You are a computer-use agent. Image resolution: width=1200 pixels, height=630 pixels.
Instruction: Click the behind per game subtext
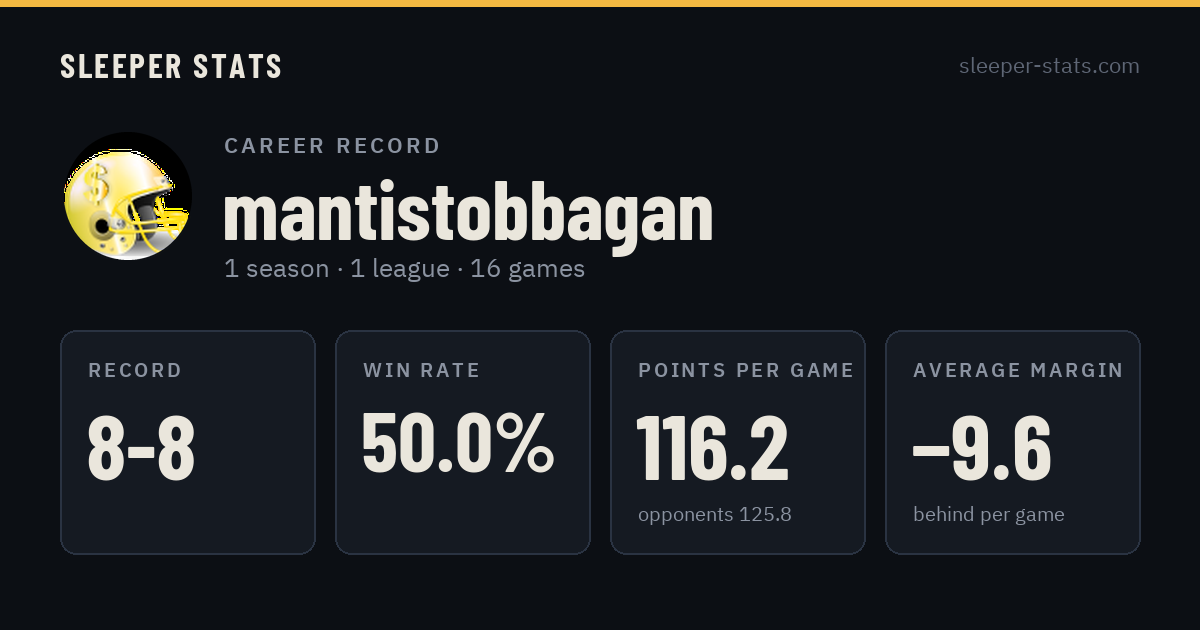point(989,515)
